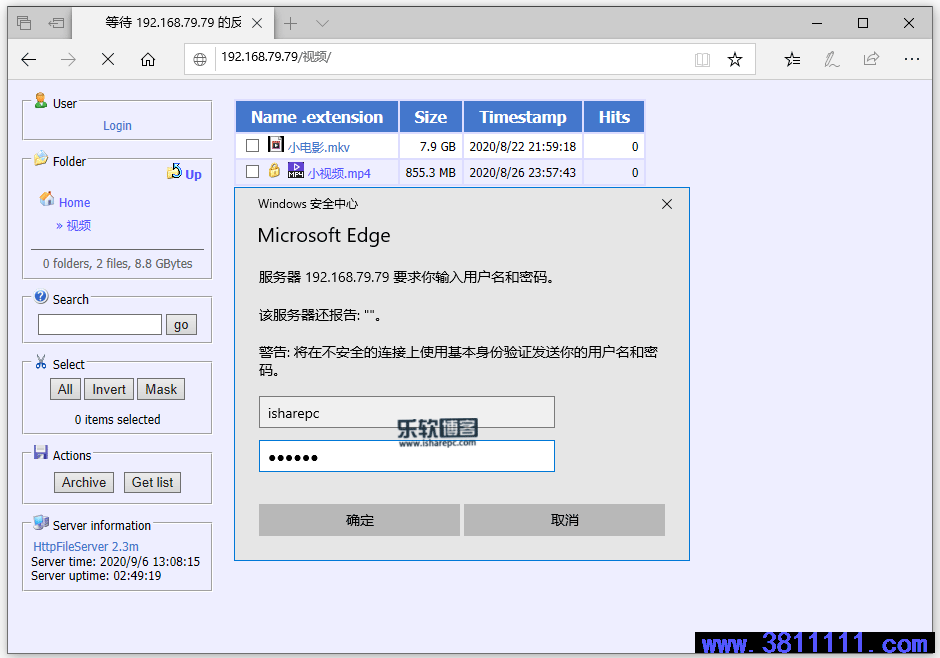This screenshot has width=940, height=658.
Task: Click the password input field
Action: (x=406, y=456)
